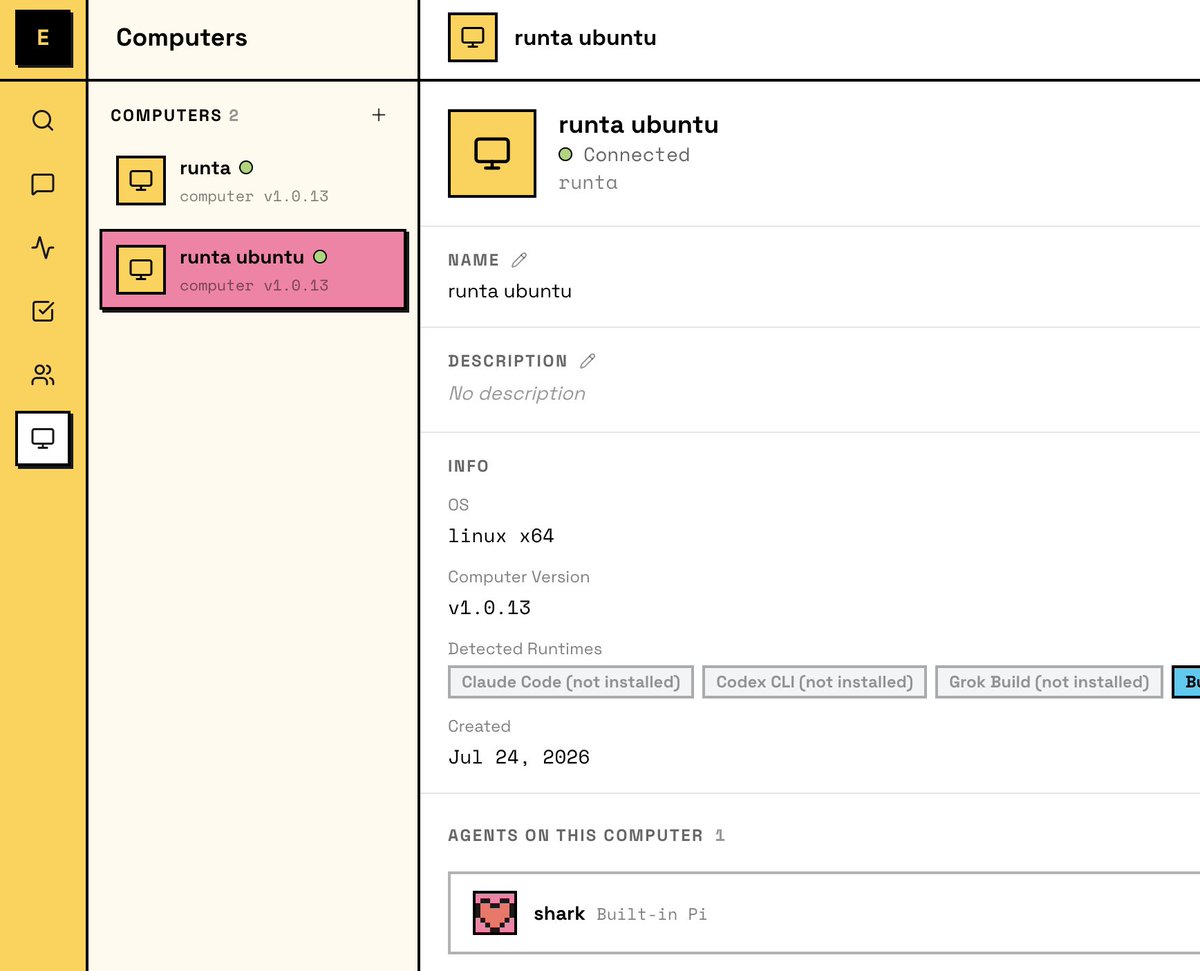Click the 'AGENTS ON THIS COMPUTER 1' heading
Image resolution: width=1200 pixels, height=971 pixels.
(587, 835)
